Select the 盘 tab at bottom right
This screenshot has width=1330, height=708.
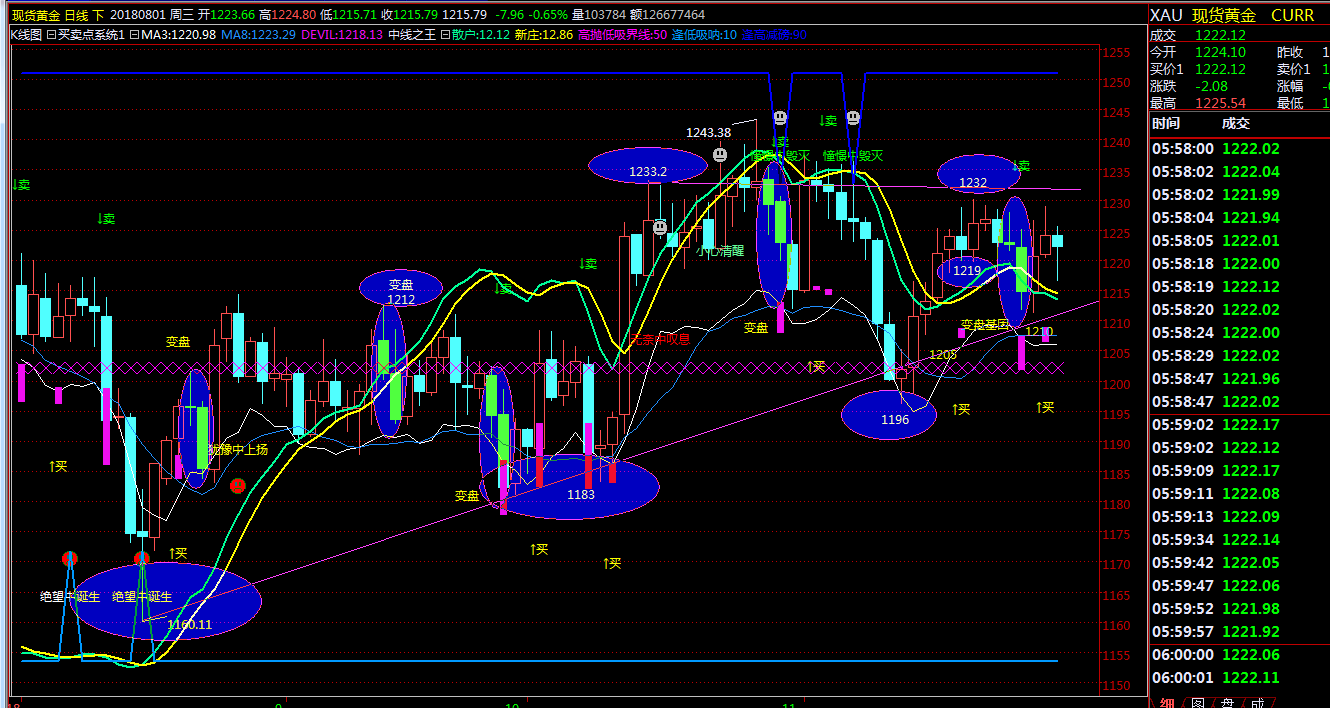[1227, 703]
